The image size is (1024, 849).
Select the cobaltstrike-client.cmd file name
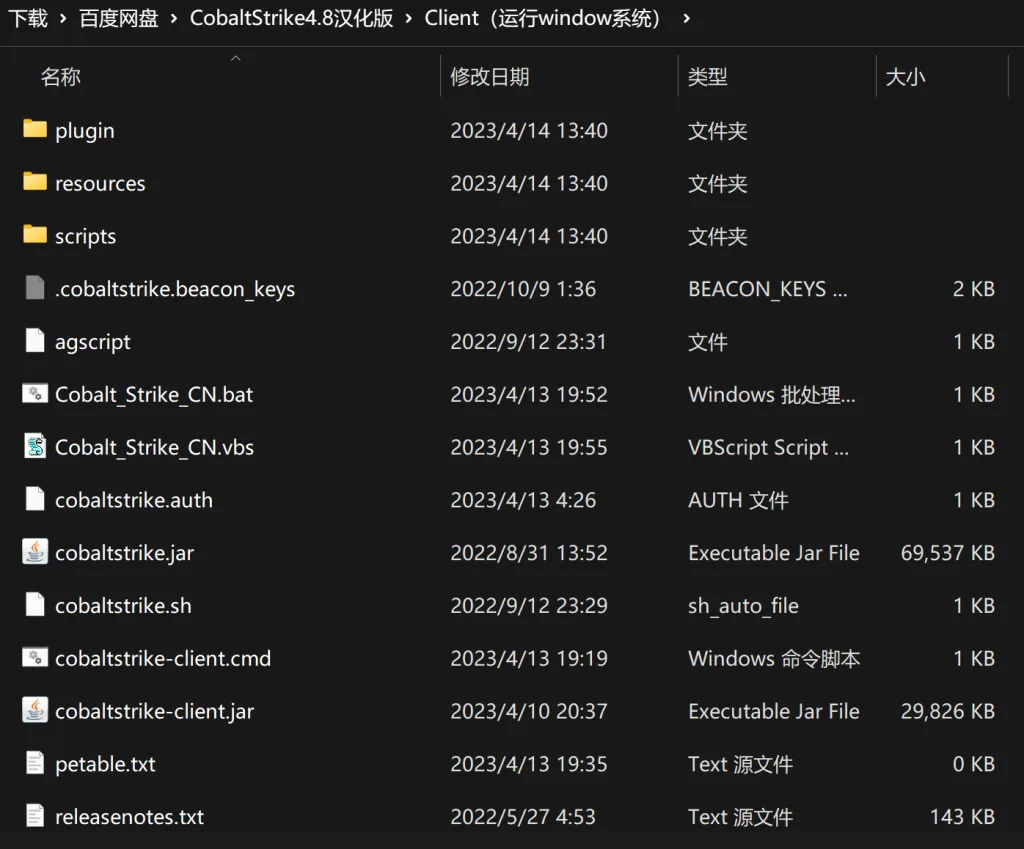coord(163,659)
